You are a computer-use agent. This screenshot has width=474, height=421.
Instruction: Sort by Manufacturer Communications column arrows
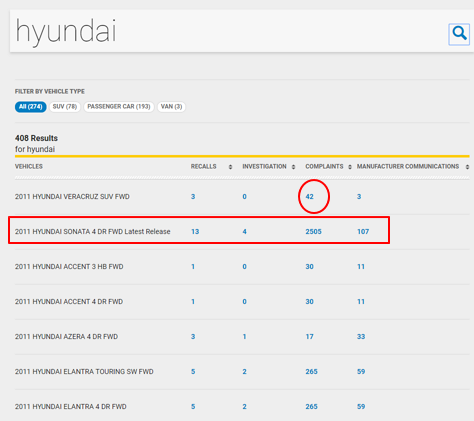[467, 167]
